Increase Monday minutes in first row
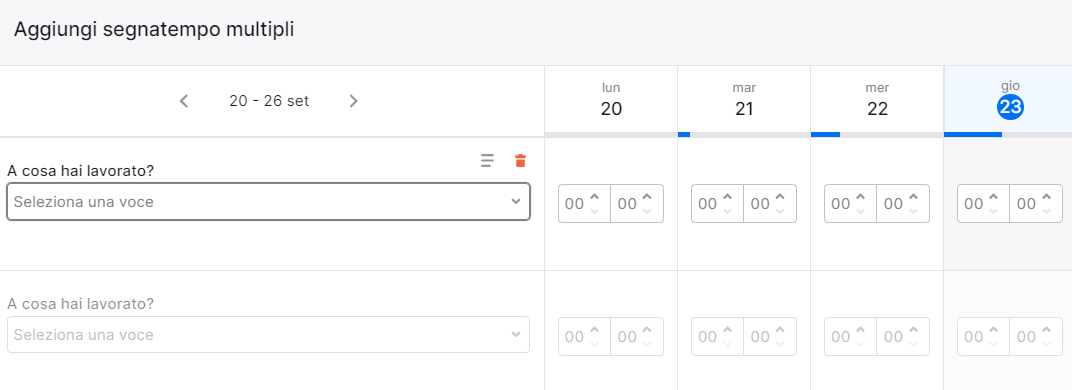The image size is (1072, 390). point(647,197)
